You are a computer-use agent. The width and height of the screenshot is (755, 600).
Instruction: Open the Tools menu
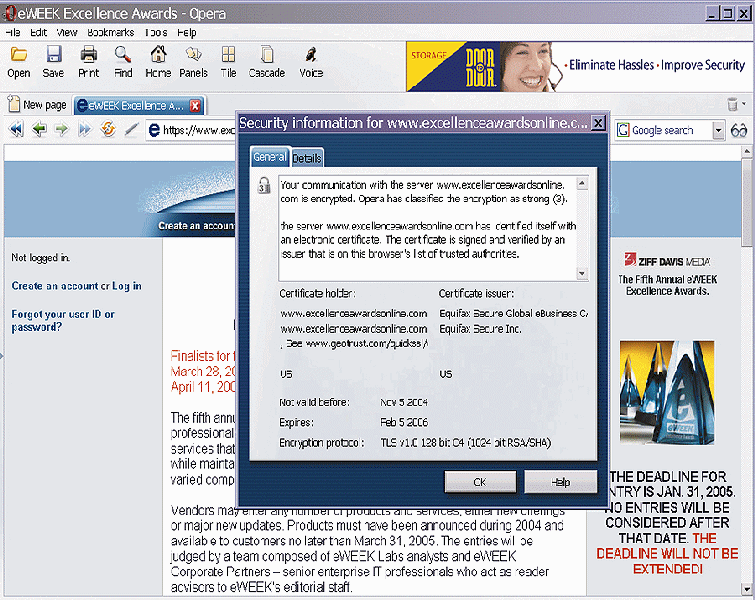click(156, 32)
